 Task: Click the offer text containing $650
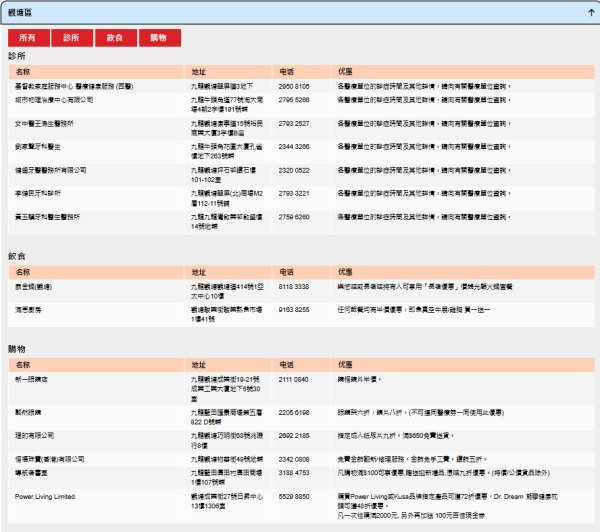pyautogui.click(x=395, y=436)
